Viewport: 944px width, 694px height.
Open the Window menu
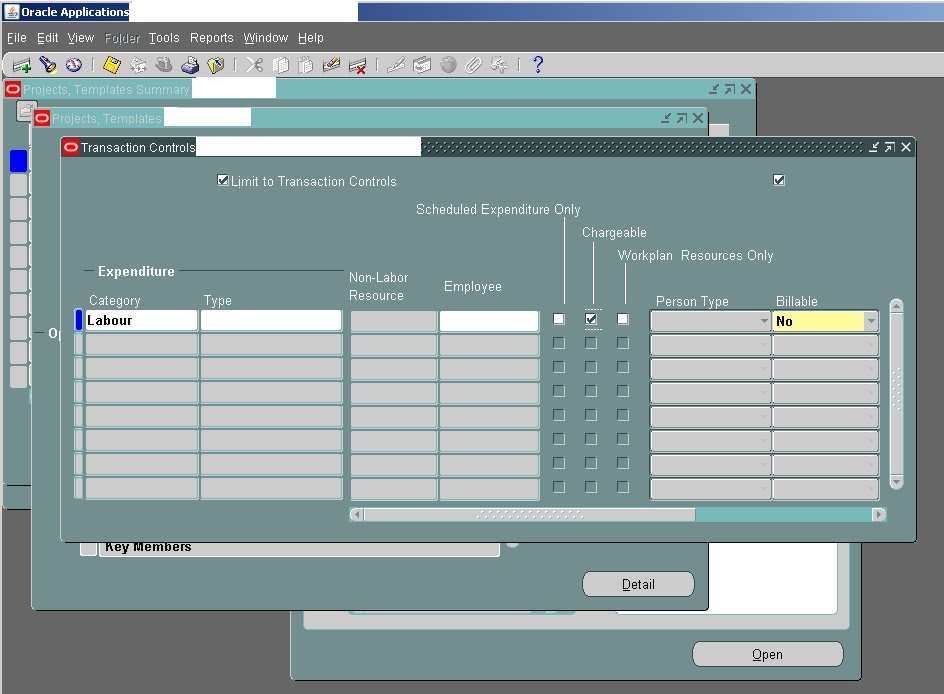coord(266,38)
